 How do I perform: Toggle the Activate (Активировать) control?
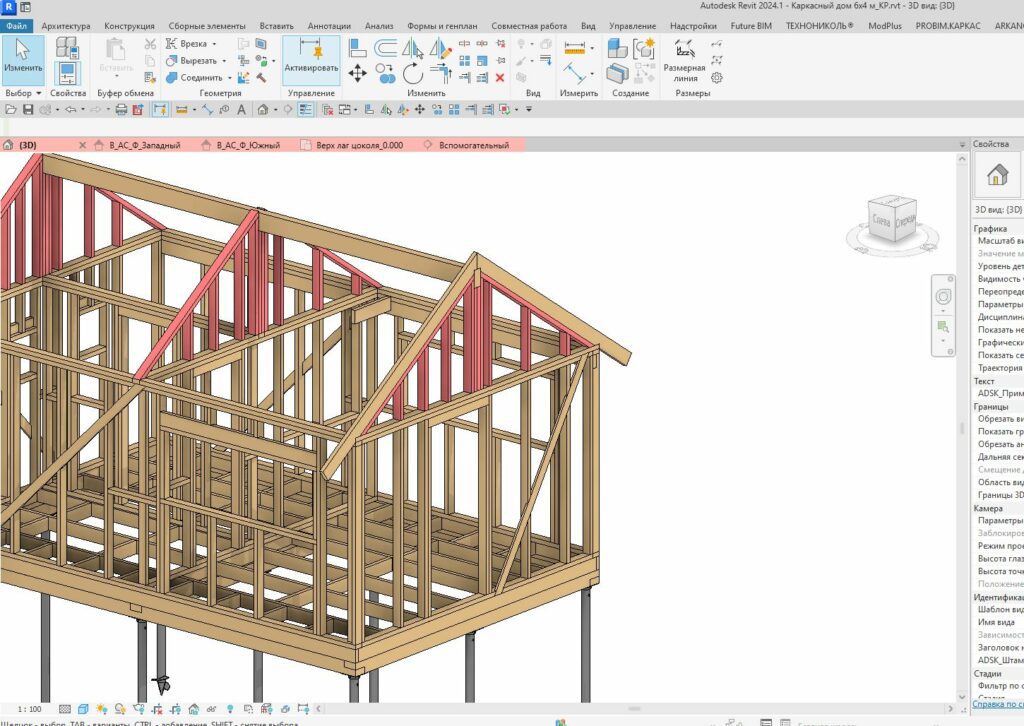tap(311, 59)
